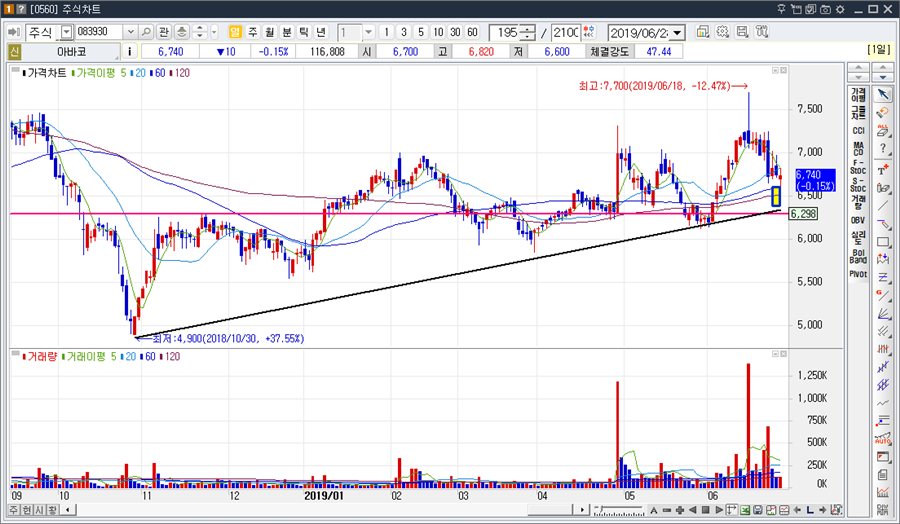Click the camera capture icon in title bar
The width and height of the screenshot is (900, 524).
tap(825, 9)
